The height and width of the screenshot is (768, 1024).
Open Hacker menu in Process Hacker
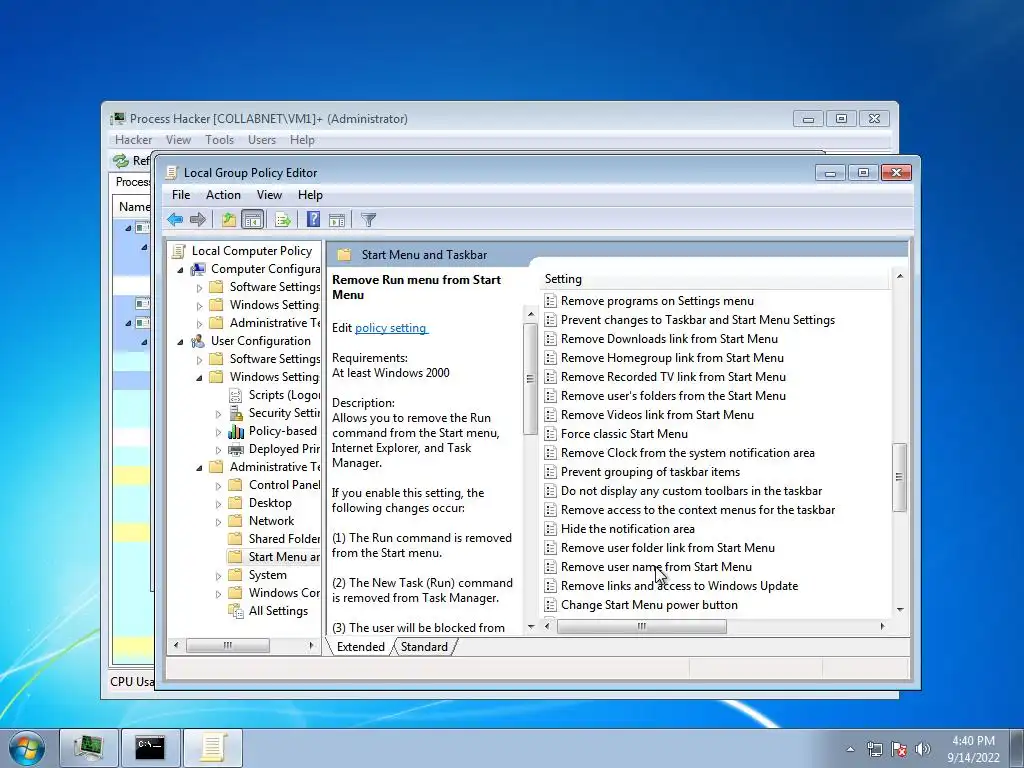click(133, 140)
